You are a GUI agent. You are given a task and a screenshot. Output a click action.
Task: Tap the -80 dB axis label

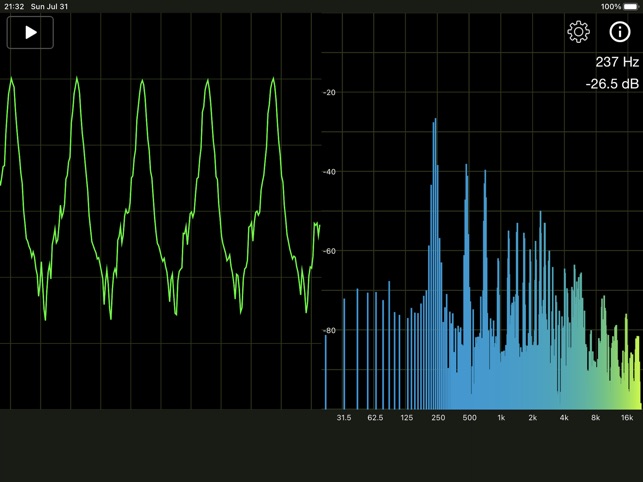(329, 330)
